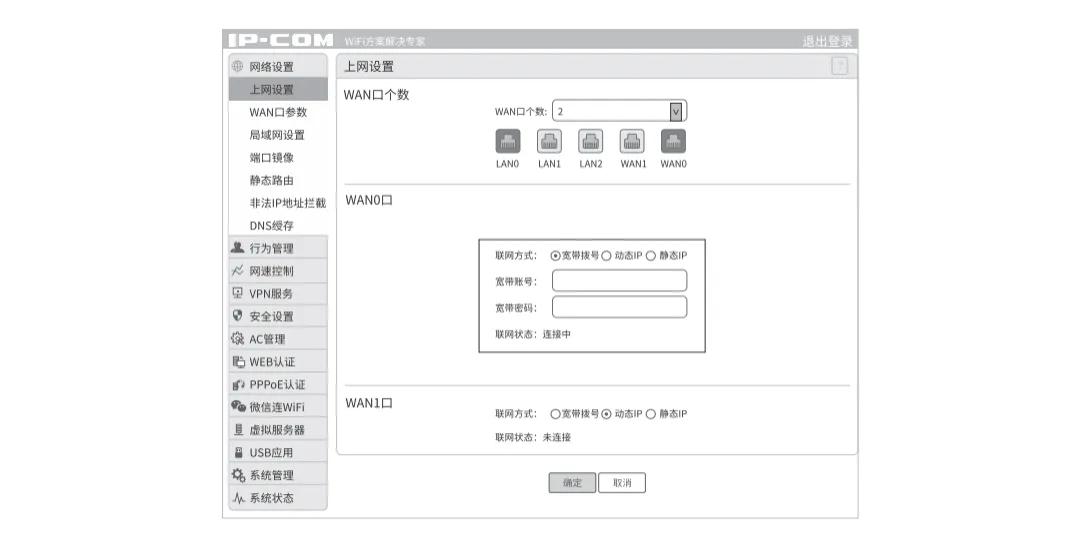
Task: Click the WAN0 port icon
Action: pyautogui.click(x=673, y=141)
